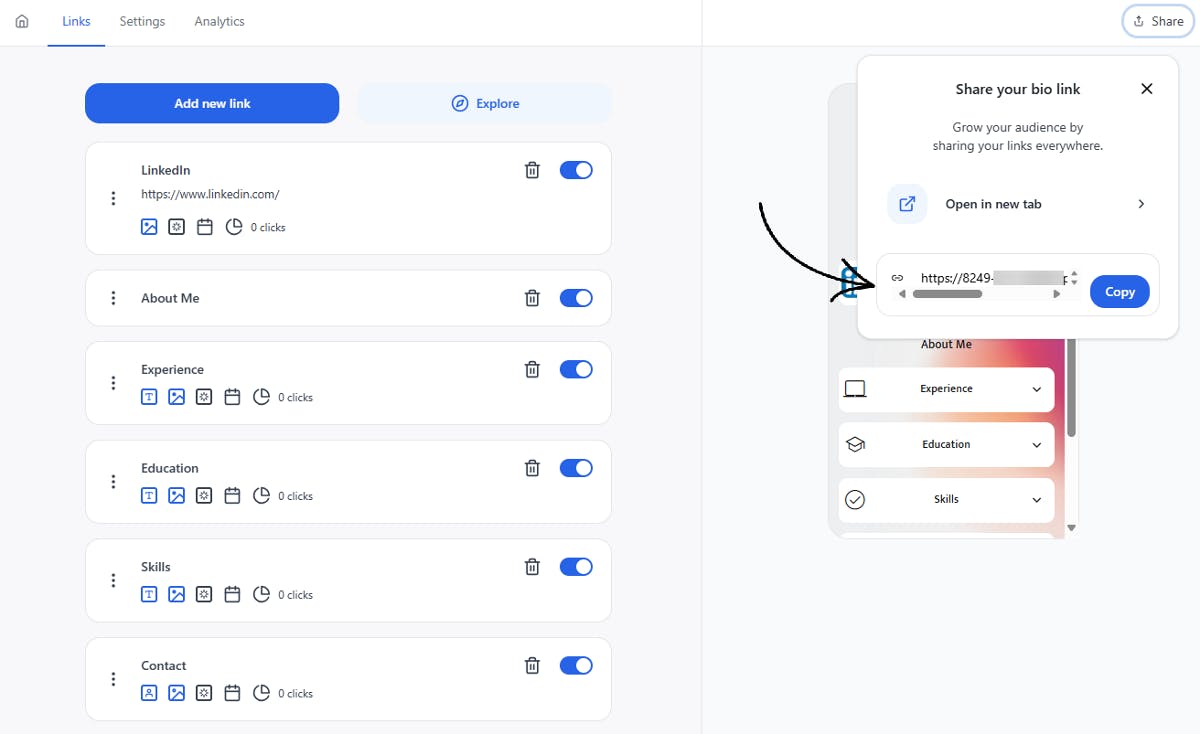Click the trash icon for Skills
1200x734 pixels.
pos(532,567)
